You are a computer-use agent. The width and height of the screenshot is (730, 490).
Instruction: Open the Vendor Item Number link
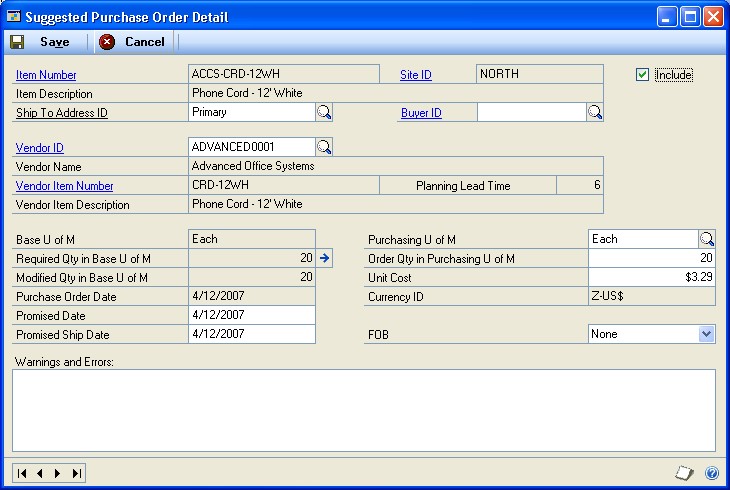pyautogui.click(x=64, y=186)
